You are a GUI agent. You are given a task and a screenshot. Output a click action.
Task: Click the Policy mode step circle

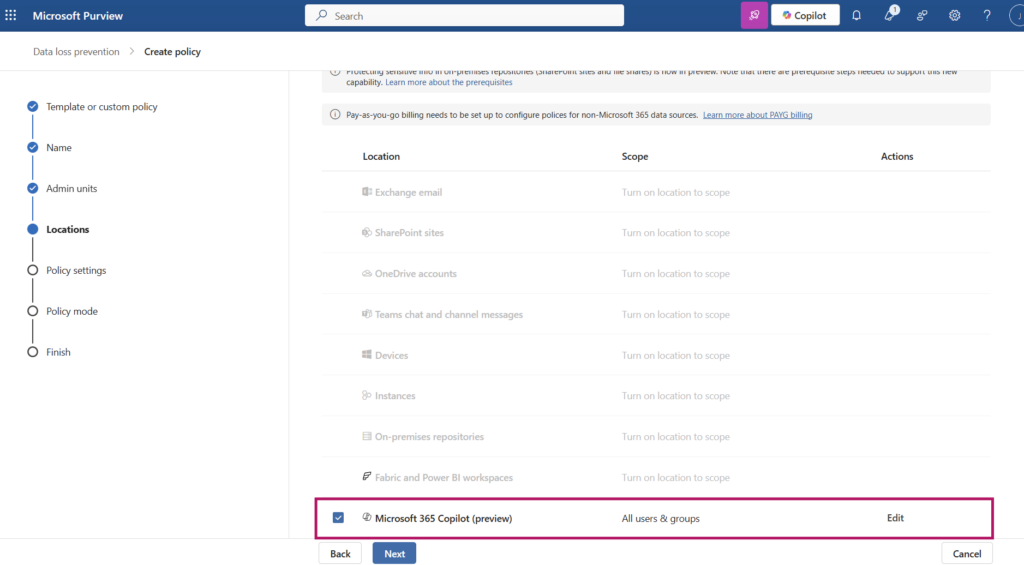[33, 311]
